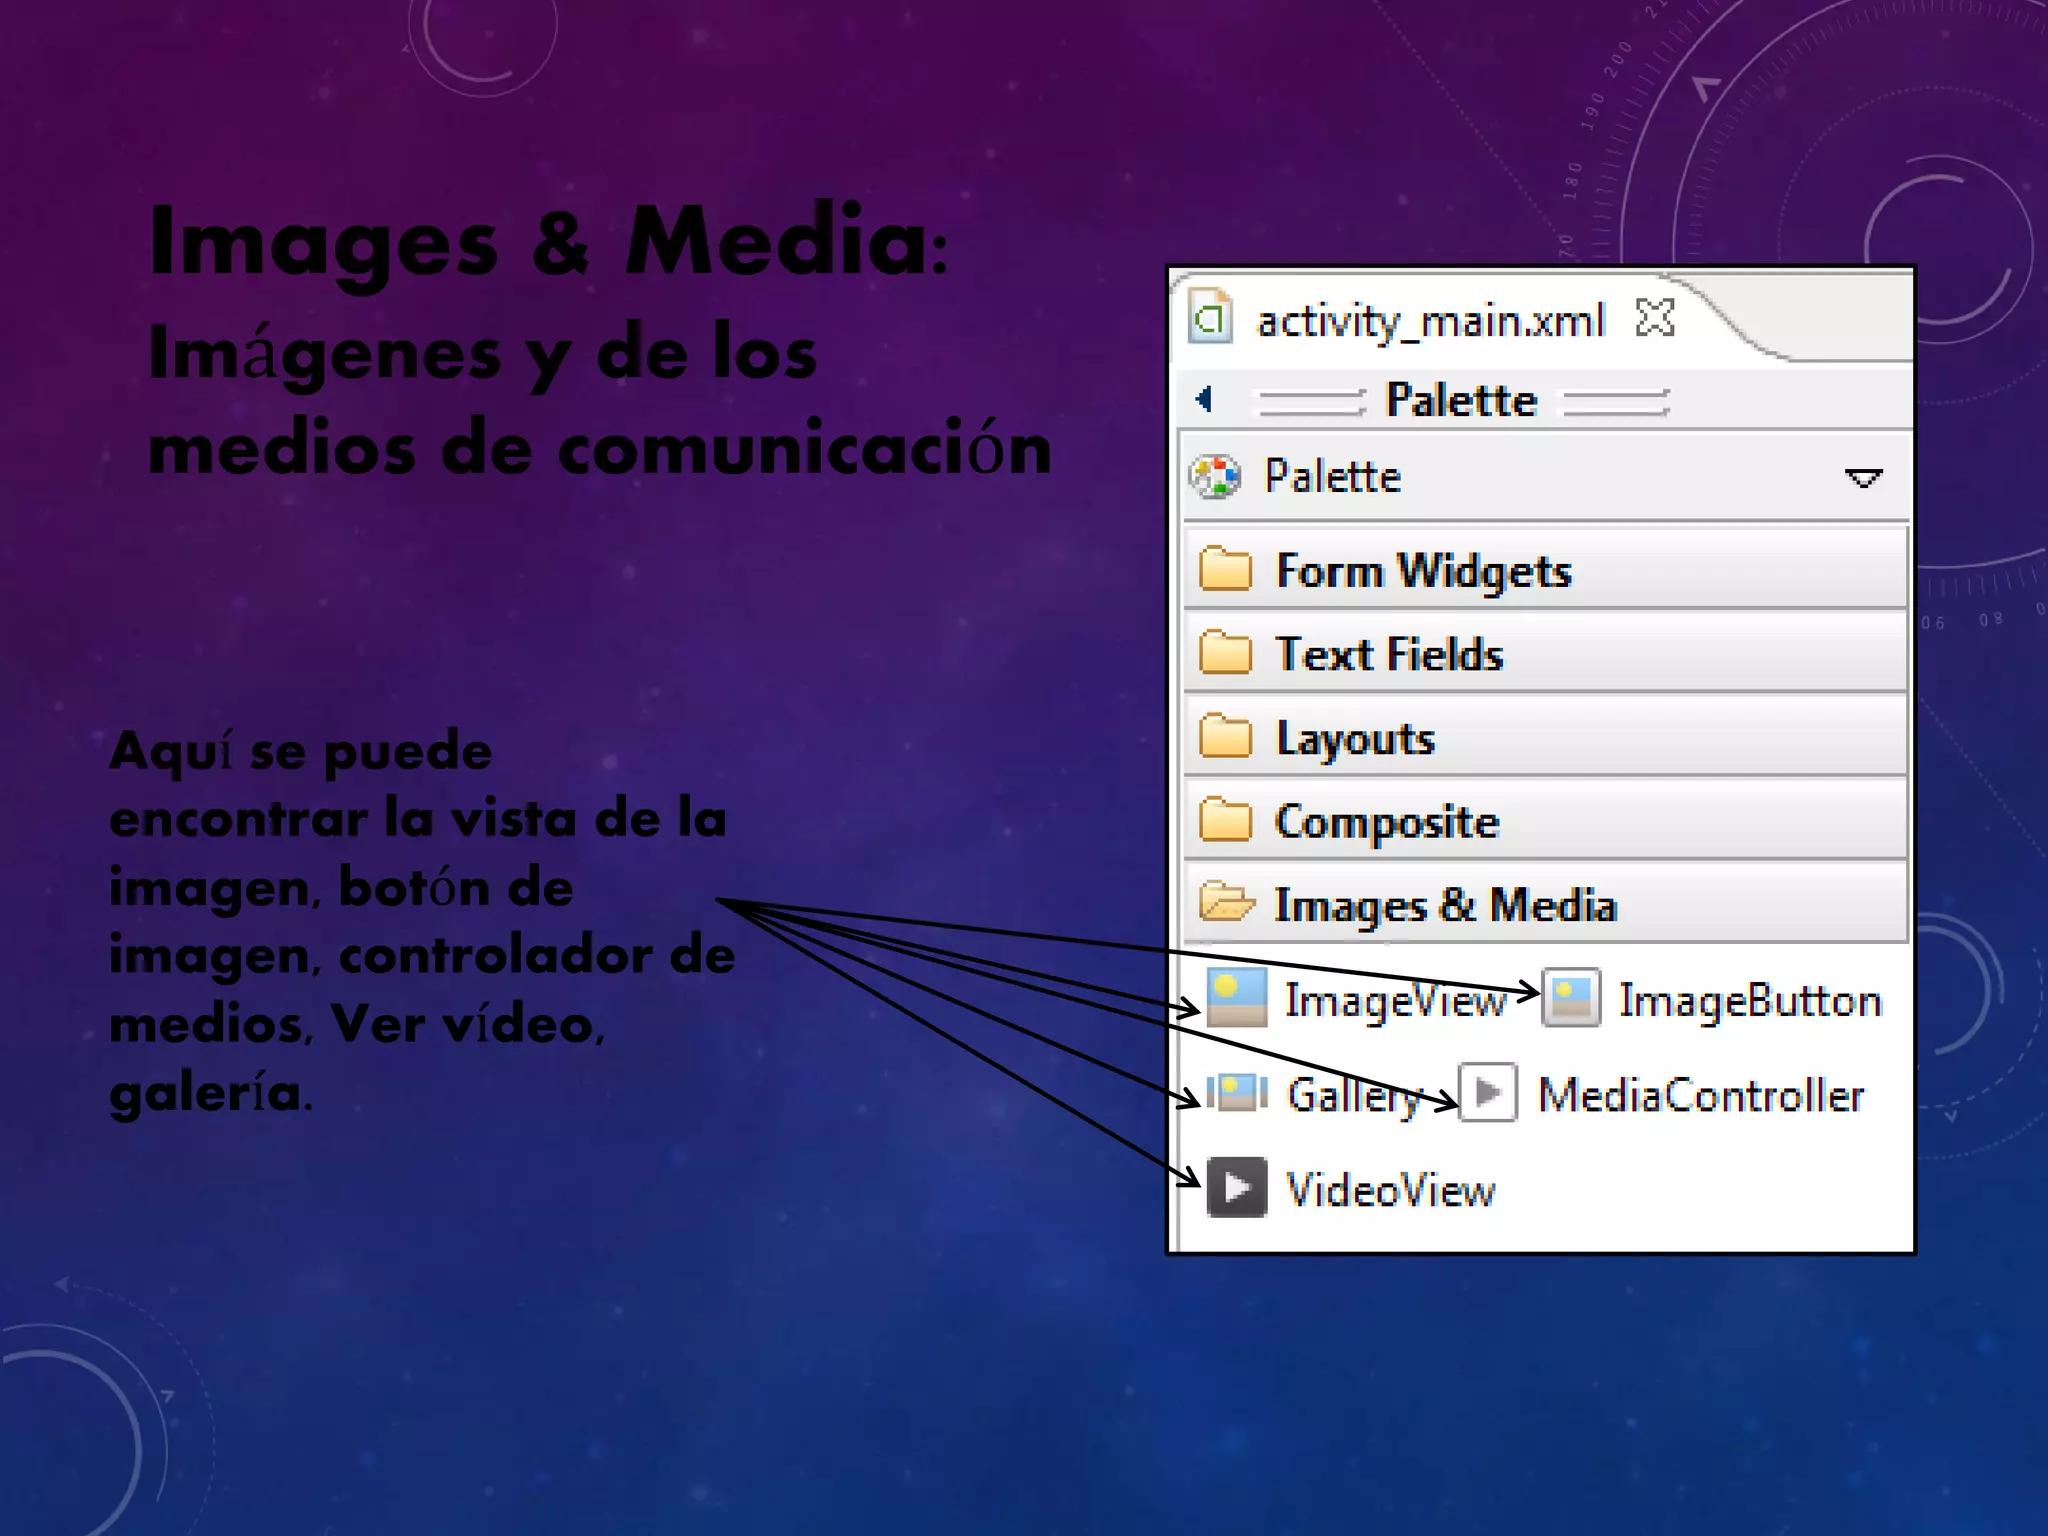The width and height of the screenshot is (2048, 1536).
Task: Close the activity_main.xml tab
Action: (x=1655, y=318)
